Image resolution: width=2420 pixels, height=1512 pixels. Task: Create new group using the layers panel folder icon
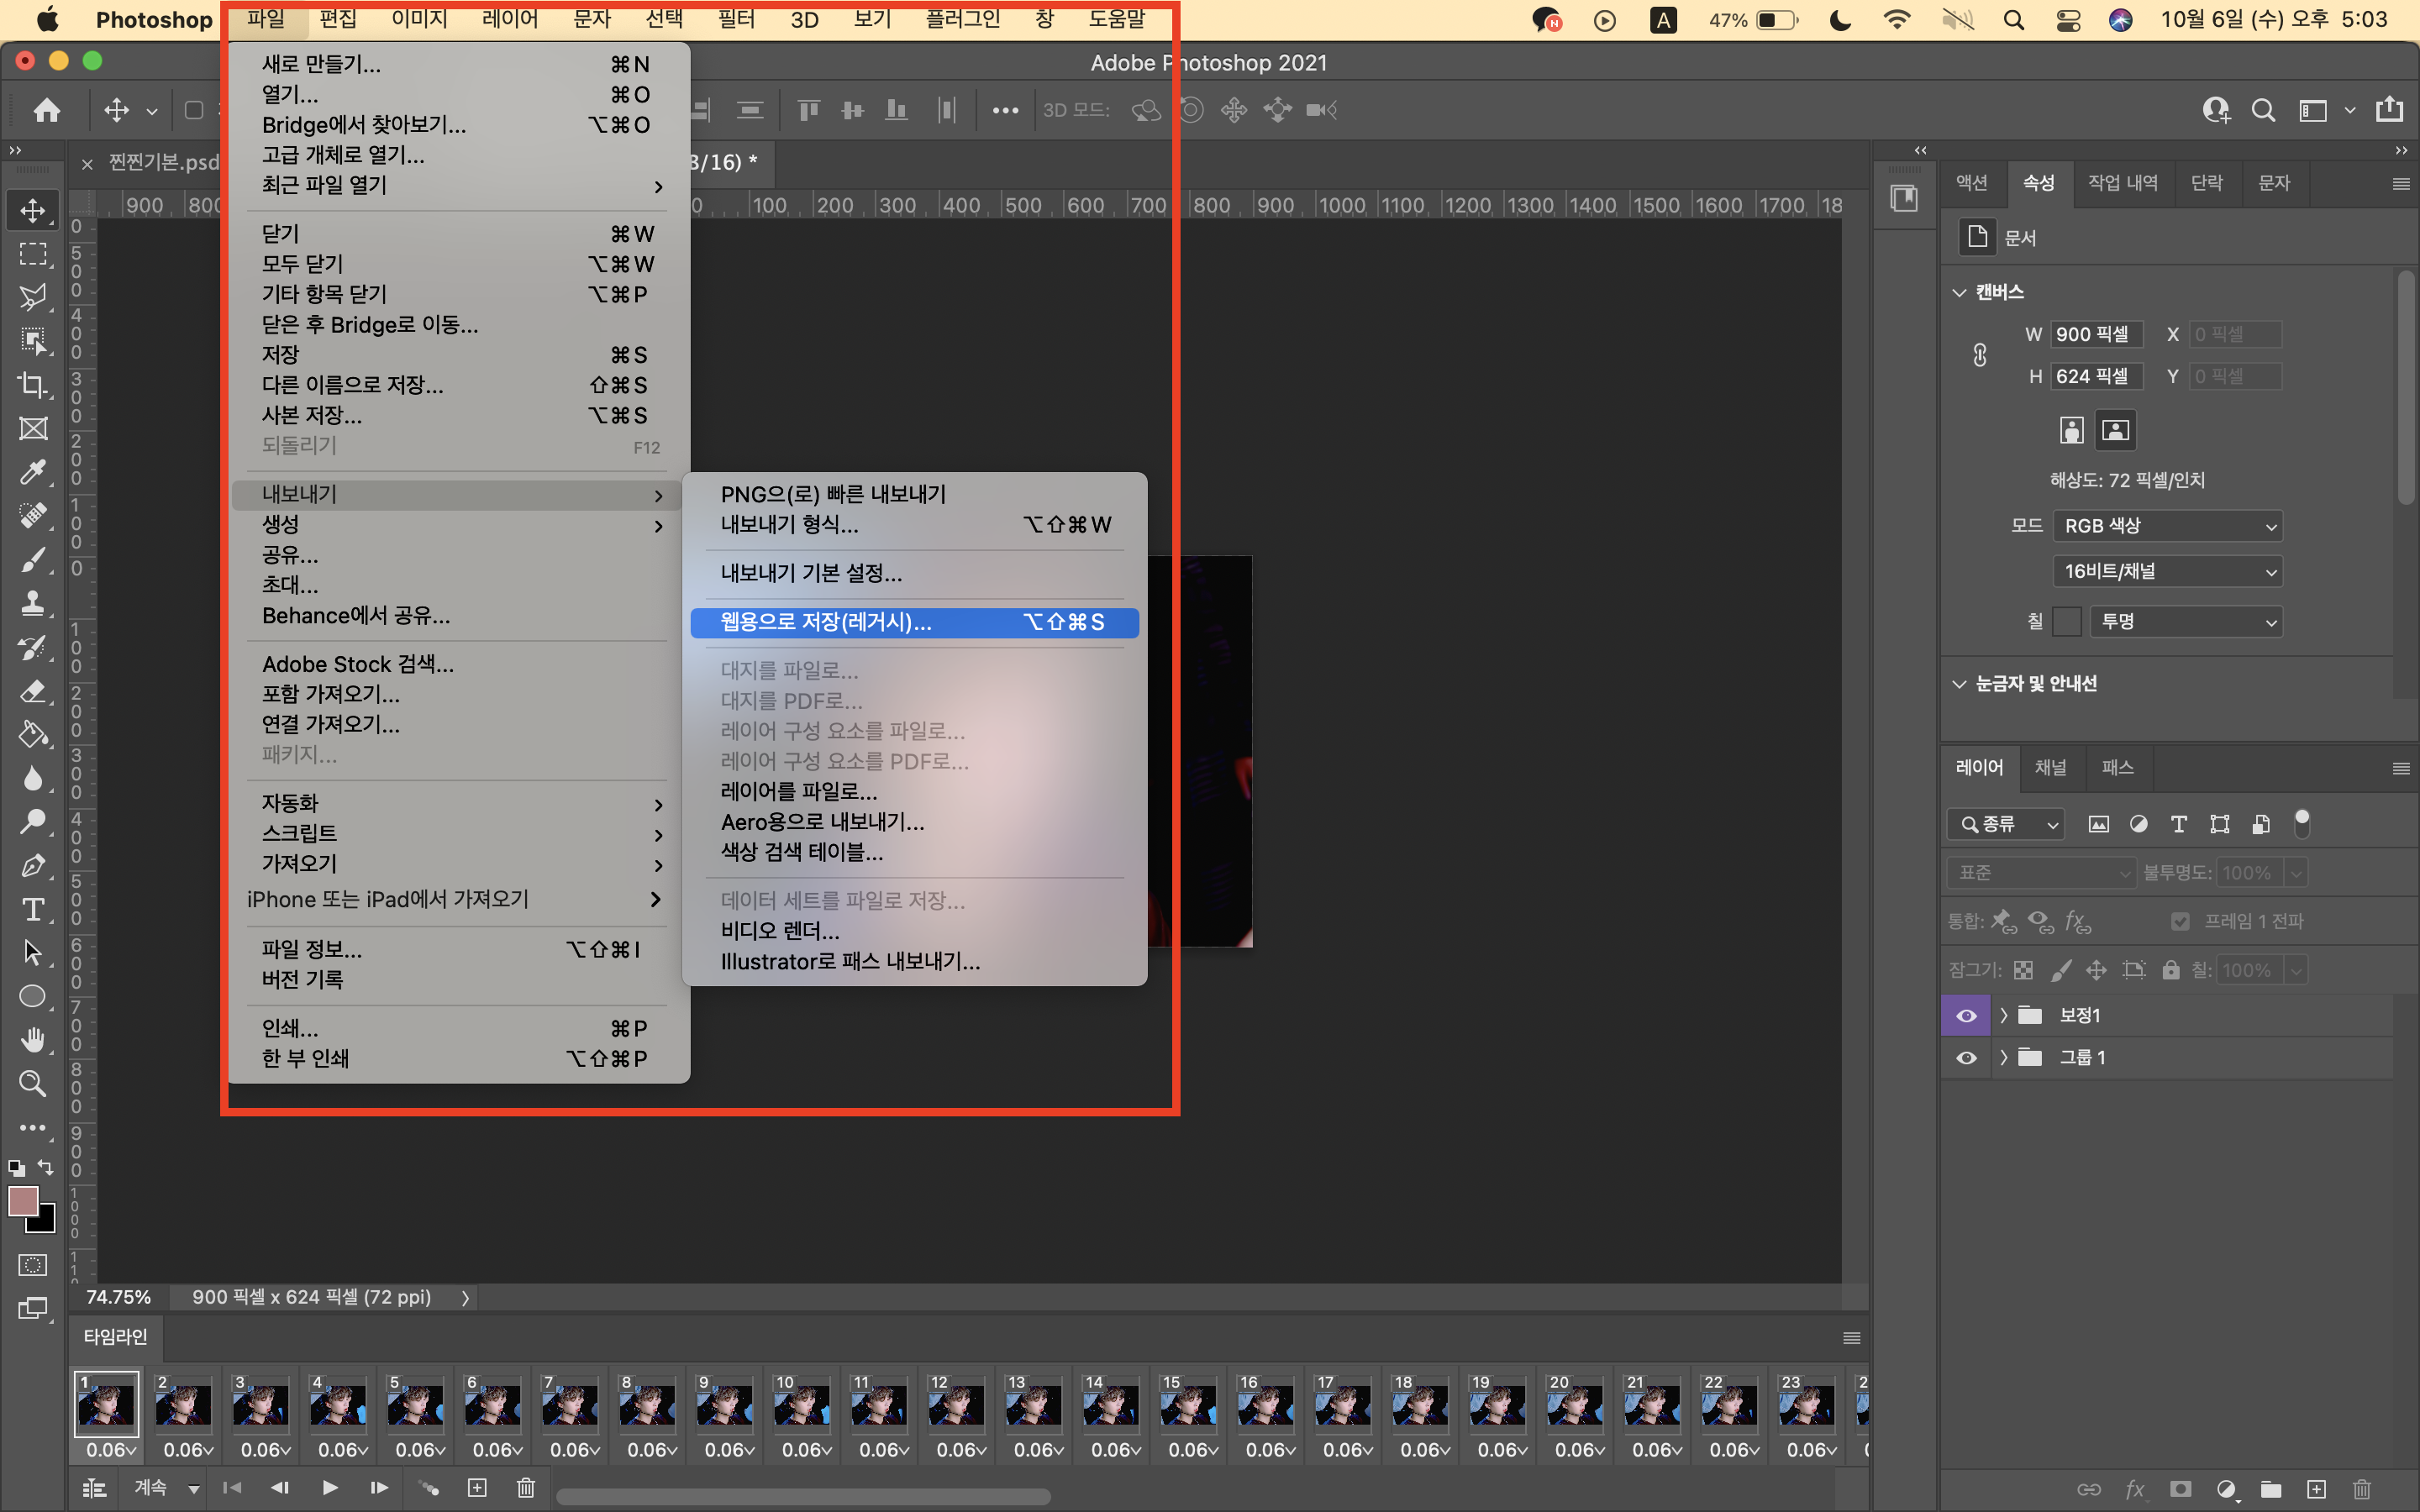click(2270, 1489)
